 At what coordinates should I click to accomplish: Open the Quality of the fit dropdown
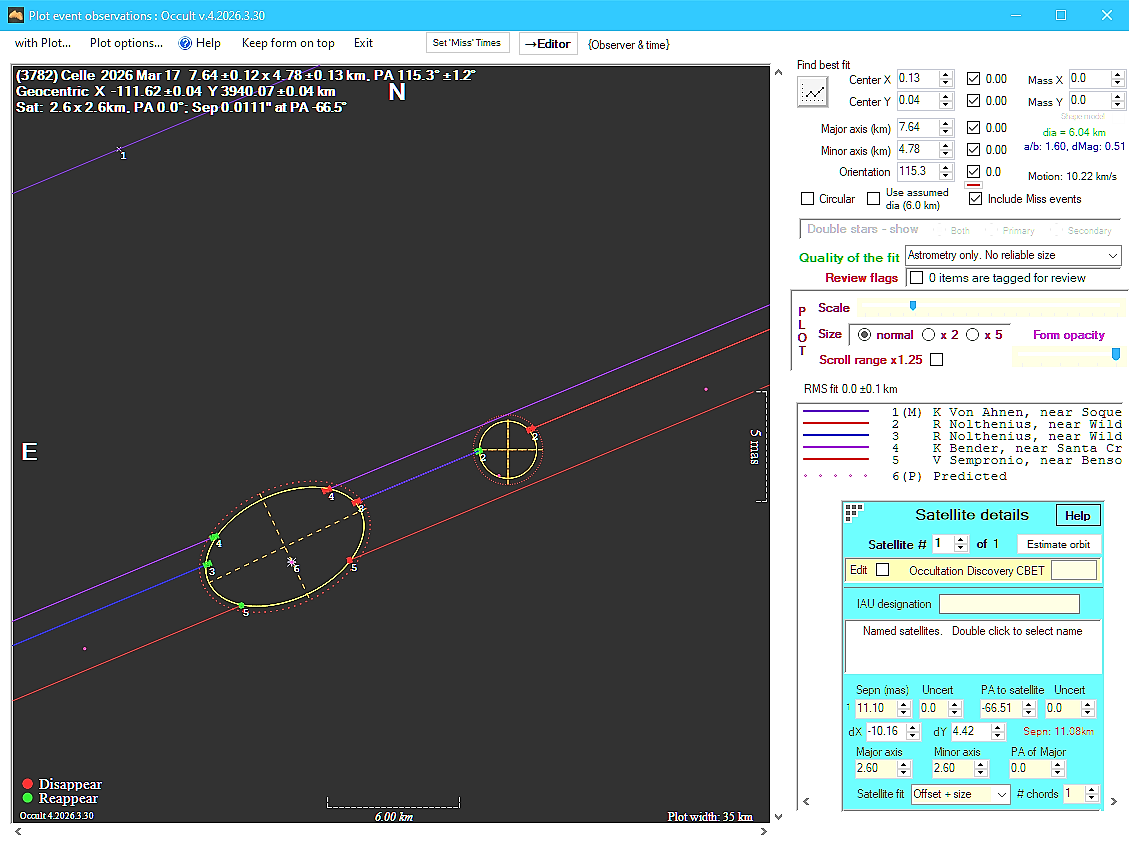click(x=1113, y=256)
